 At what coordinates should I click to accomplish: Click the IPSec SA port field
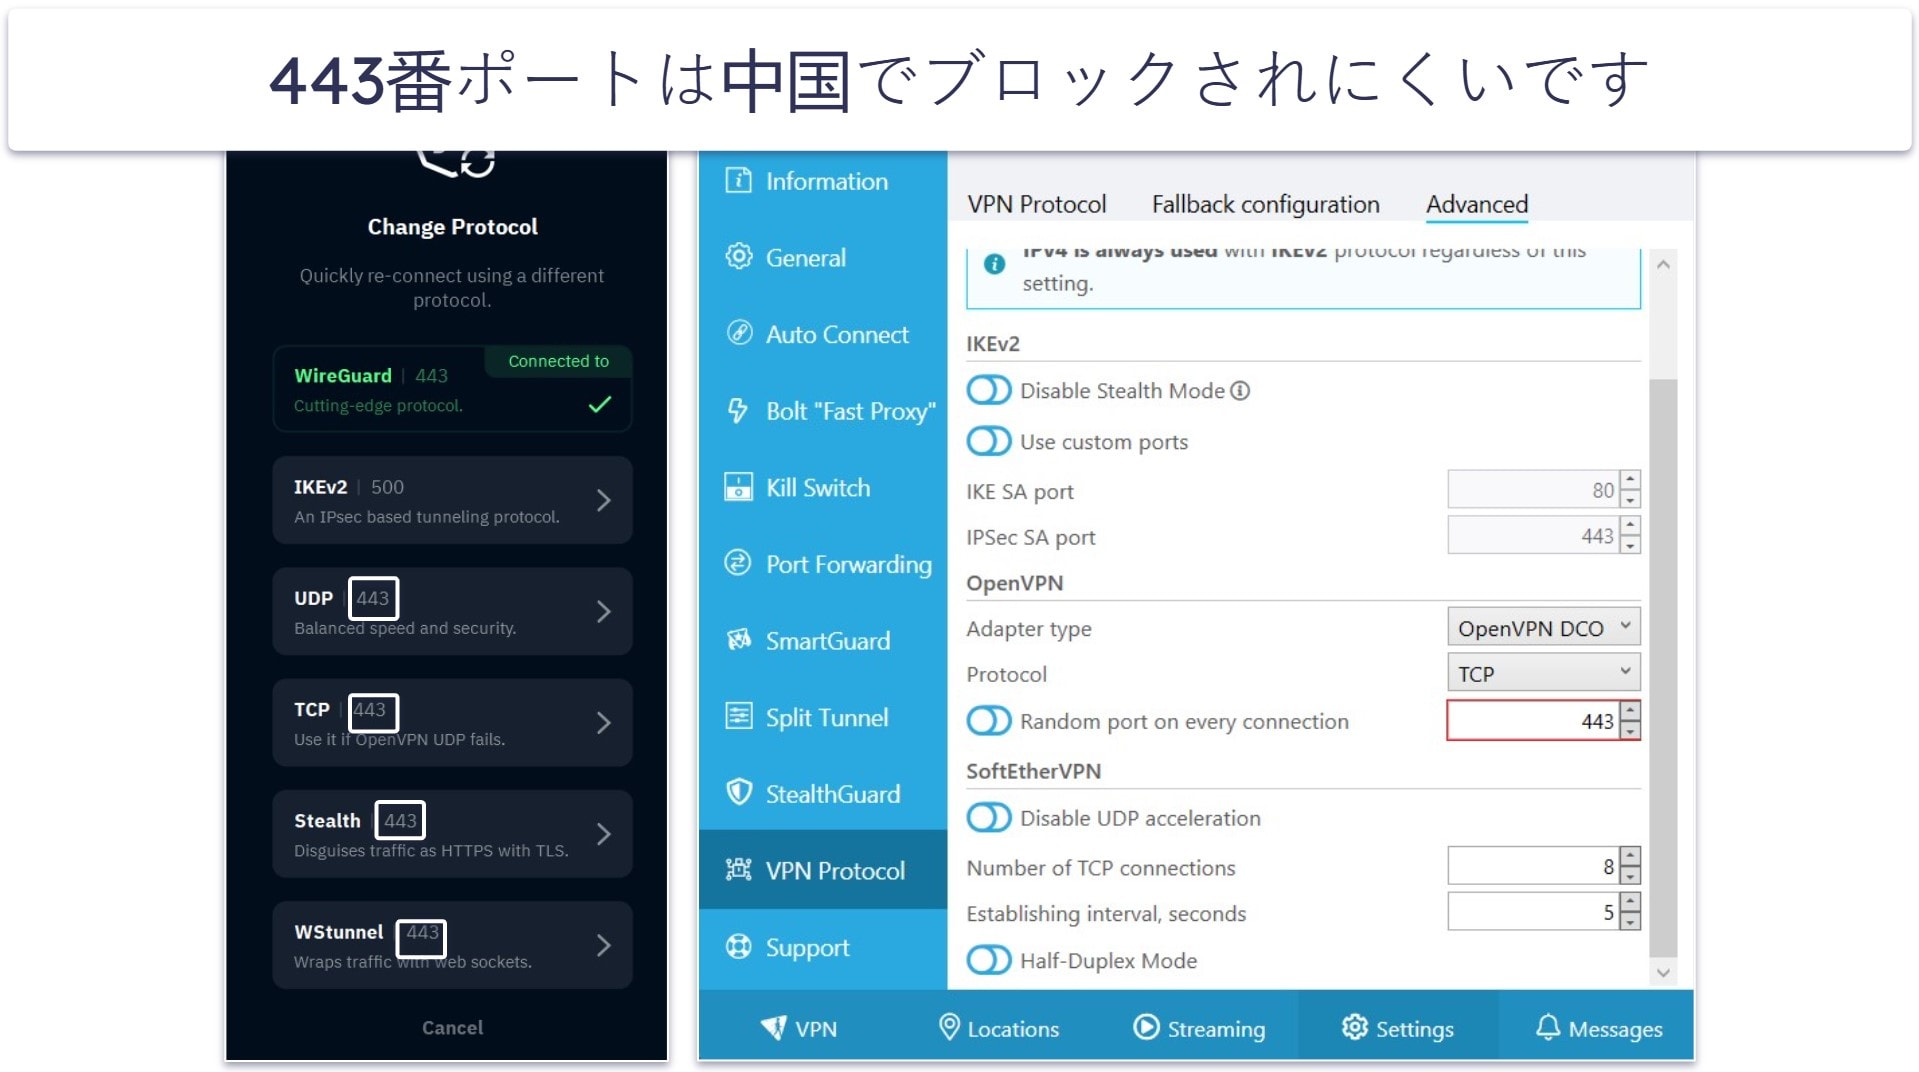tap(1533, 536)
